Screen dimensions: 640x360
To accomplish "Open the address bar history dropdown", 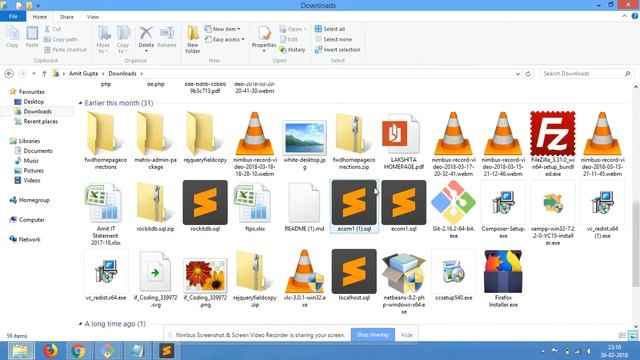I will tap(518, 74).
